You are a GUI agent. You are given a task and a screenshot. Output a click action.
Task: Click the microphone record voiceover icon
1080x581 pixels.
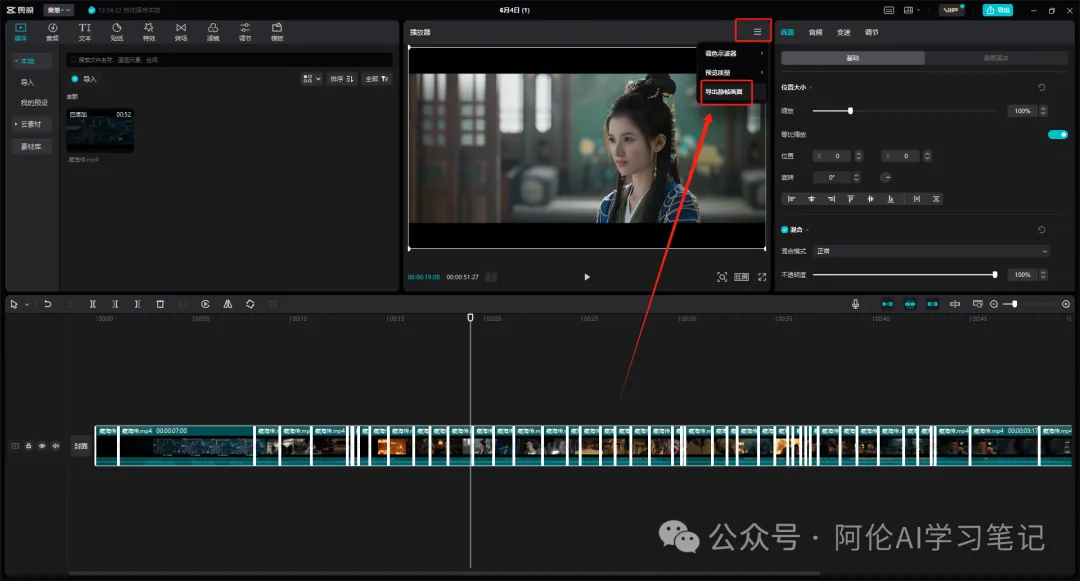pyautogui.click(x=855, y=304)
